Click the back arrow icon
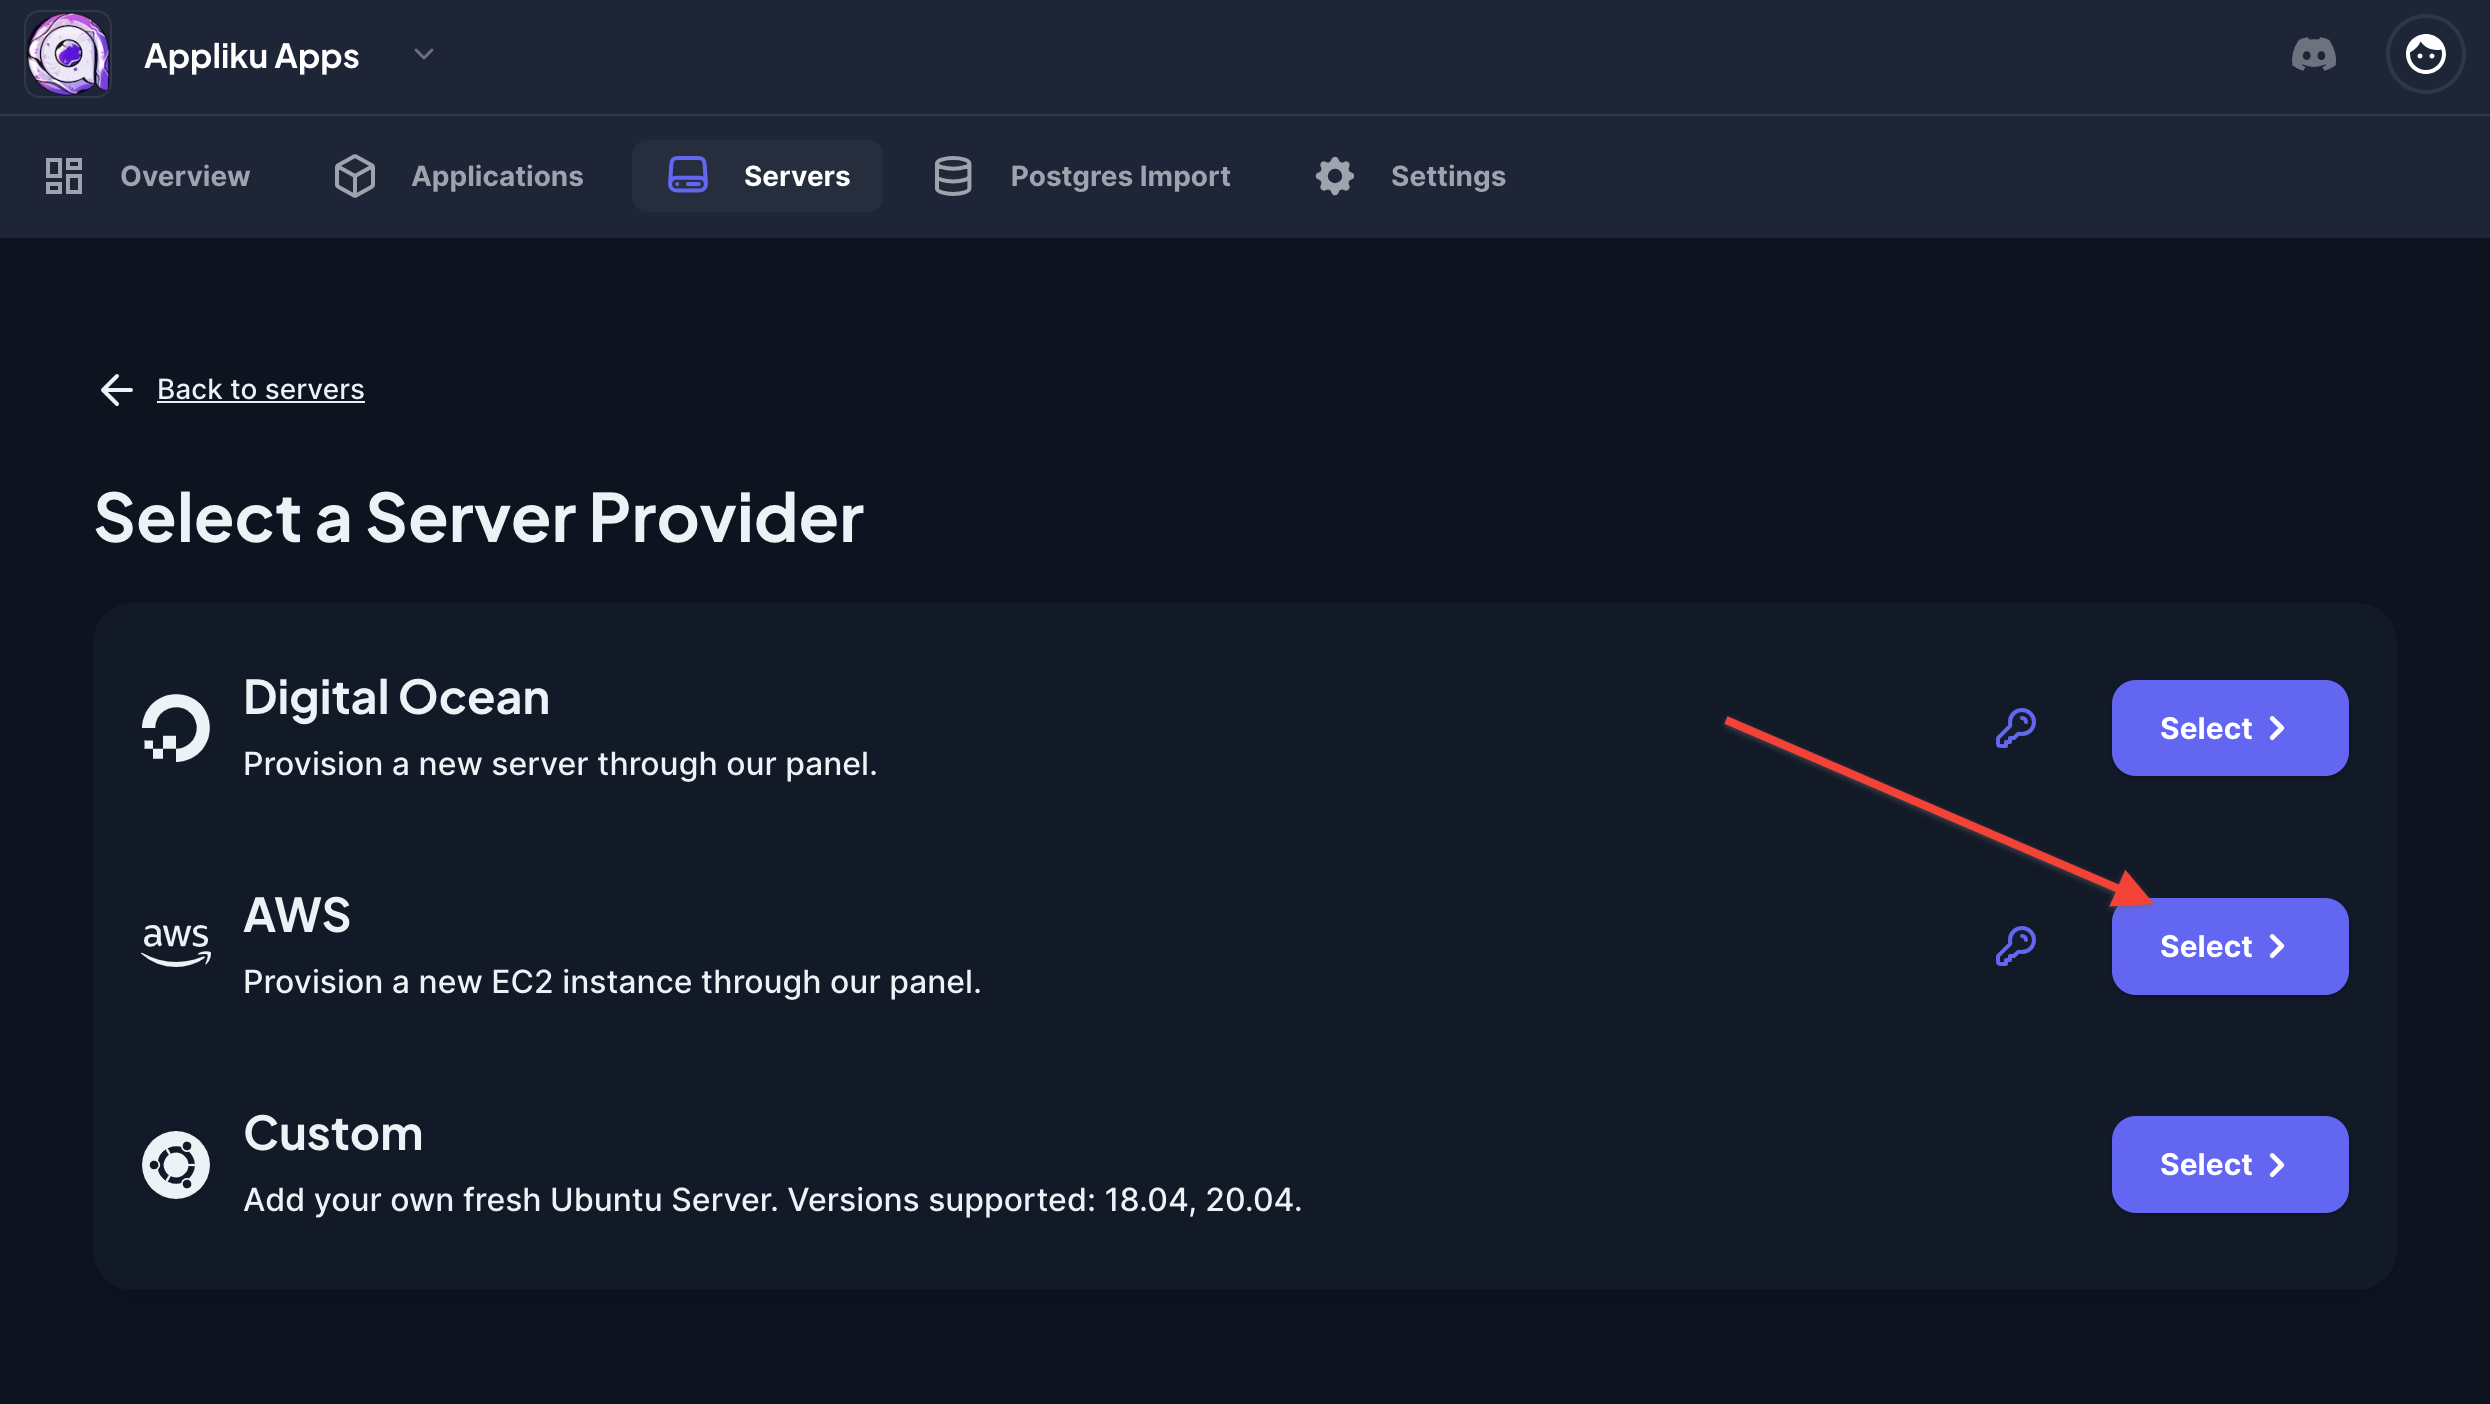The width and height of the screenshot is (2490, 1404). pyautogui.click(x=117, y=389)
